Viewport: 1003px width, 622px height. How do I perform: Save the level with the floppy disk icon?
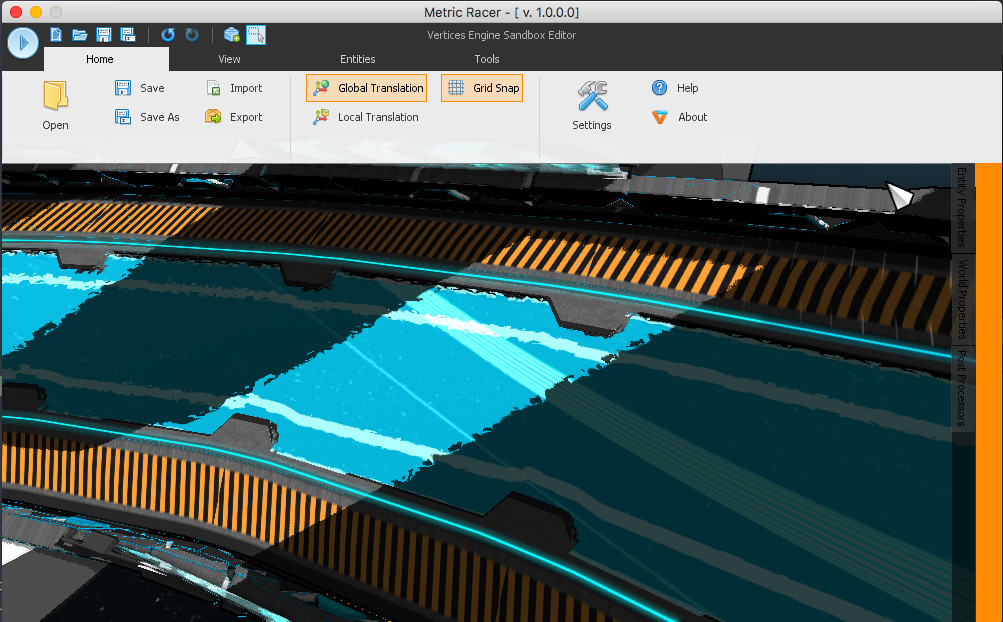coord(103,33)
